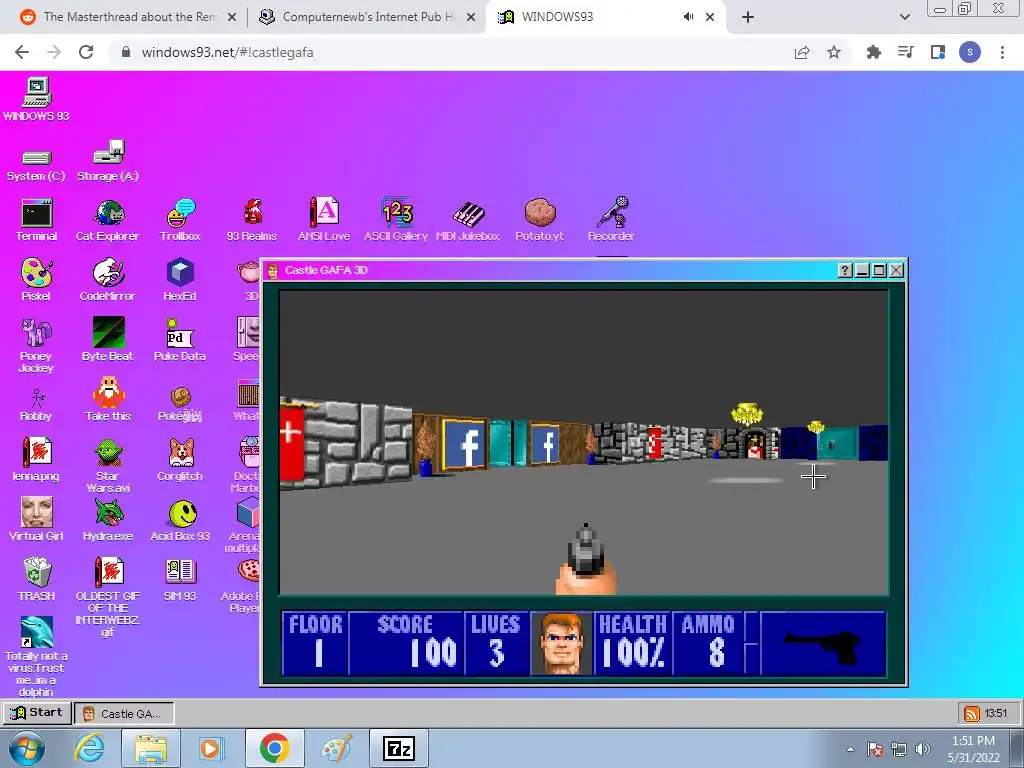This screenshot has height=768, width=1024.
Task: Open Acid Box 93 smiley icon
Action: coord(180,521)
